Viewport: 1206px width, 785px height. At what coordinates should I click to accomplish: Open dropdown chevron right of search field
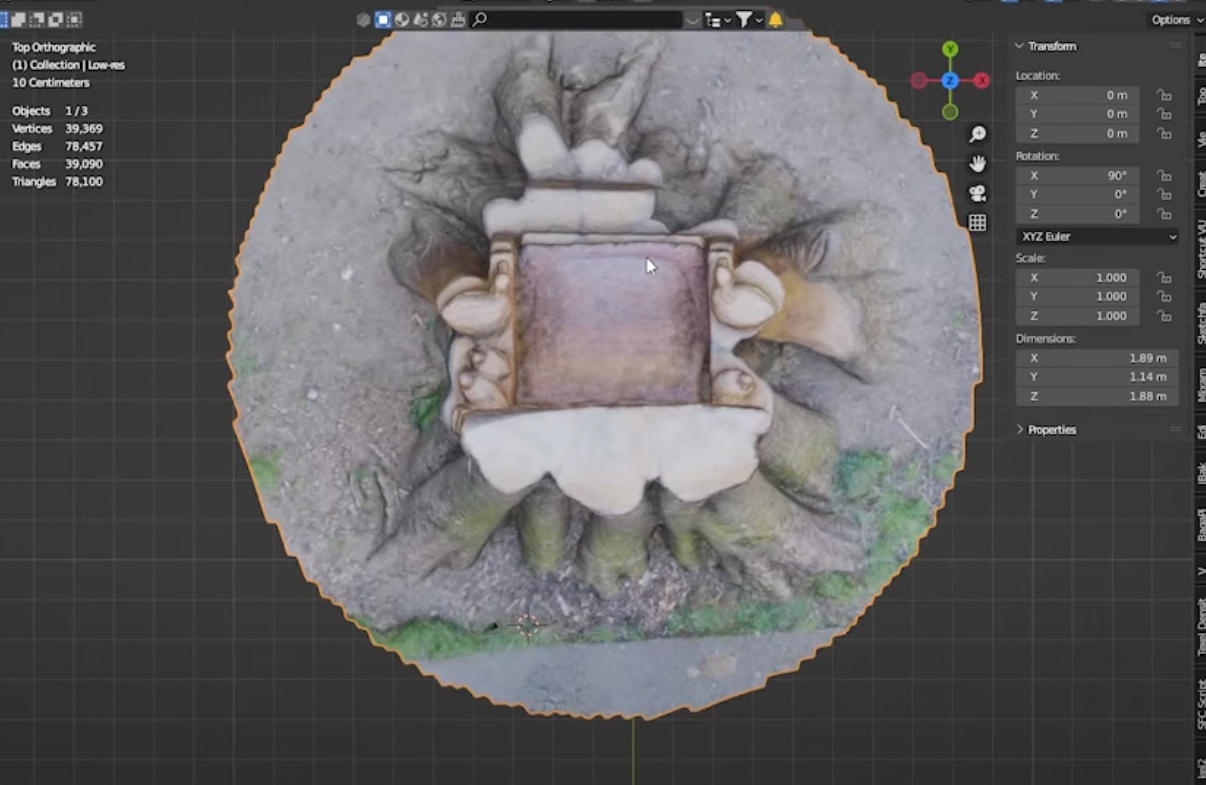click(x=693, y=19)
